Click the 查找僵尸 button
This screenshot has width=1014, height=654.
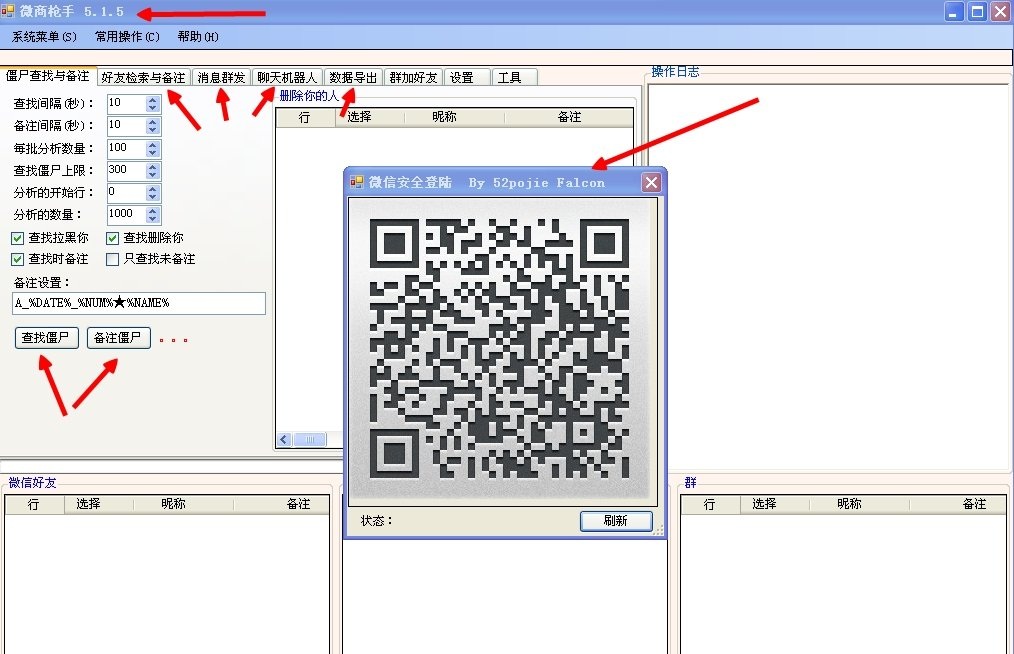pos(47,338)
